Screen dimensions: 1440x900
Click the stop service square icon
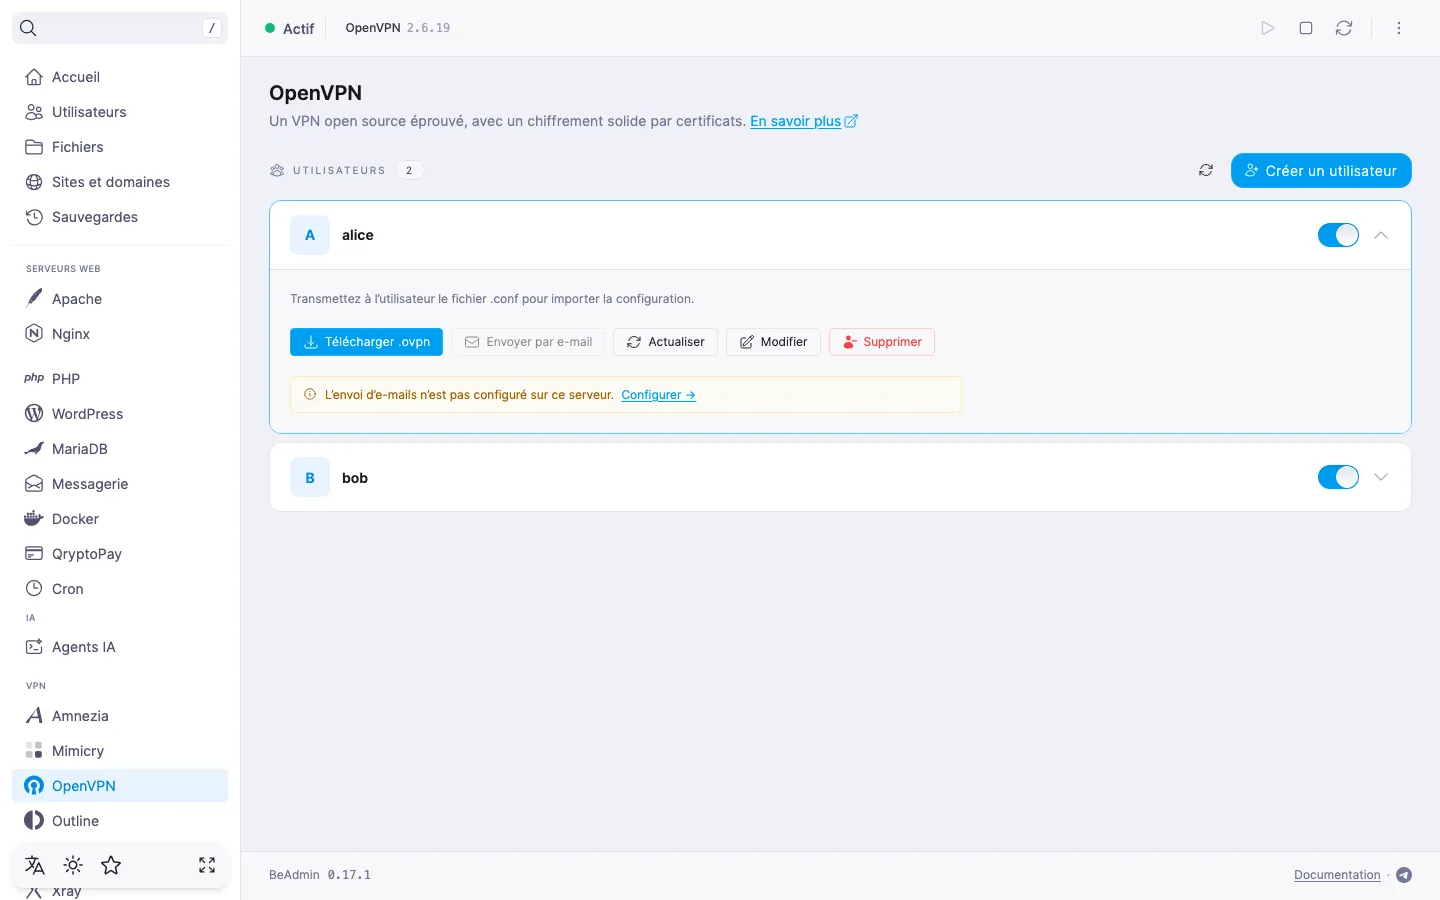1306,28
